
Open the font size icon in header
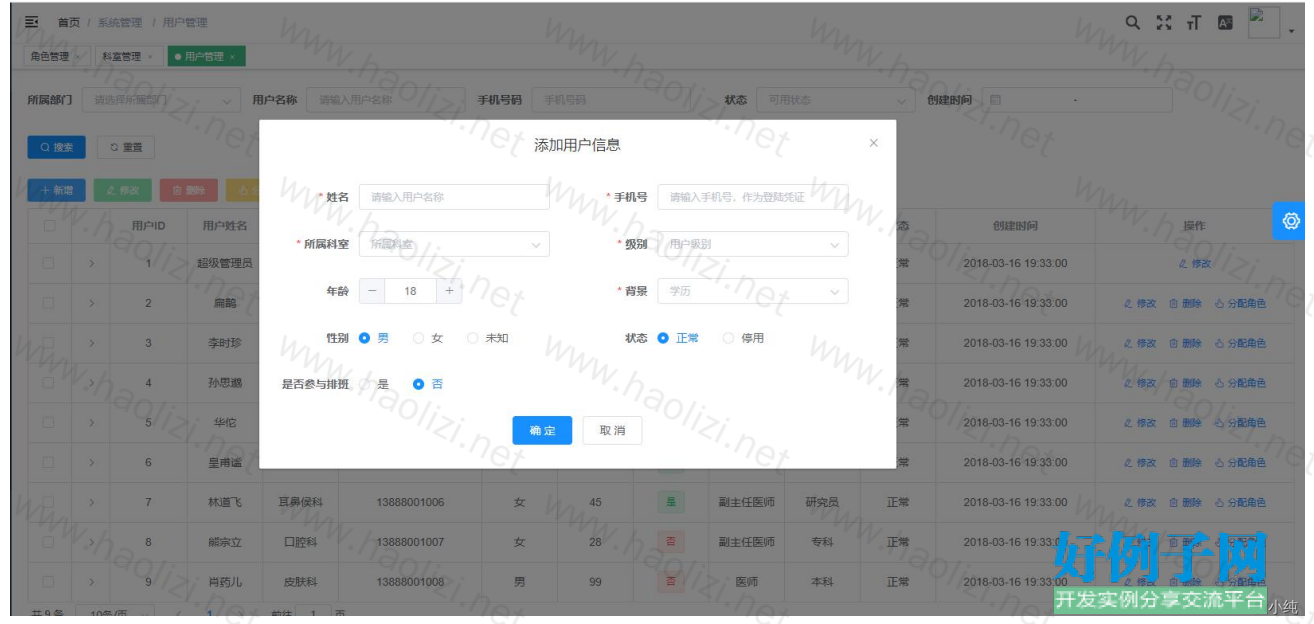tap(1193, 22)
